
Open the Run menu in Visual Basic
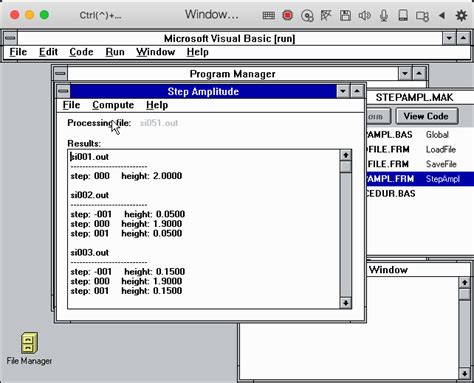[x=115, y=52]
